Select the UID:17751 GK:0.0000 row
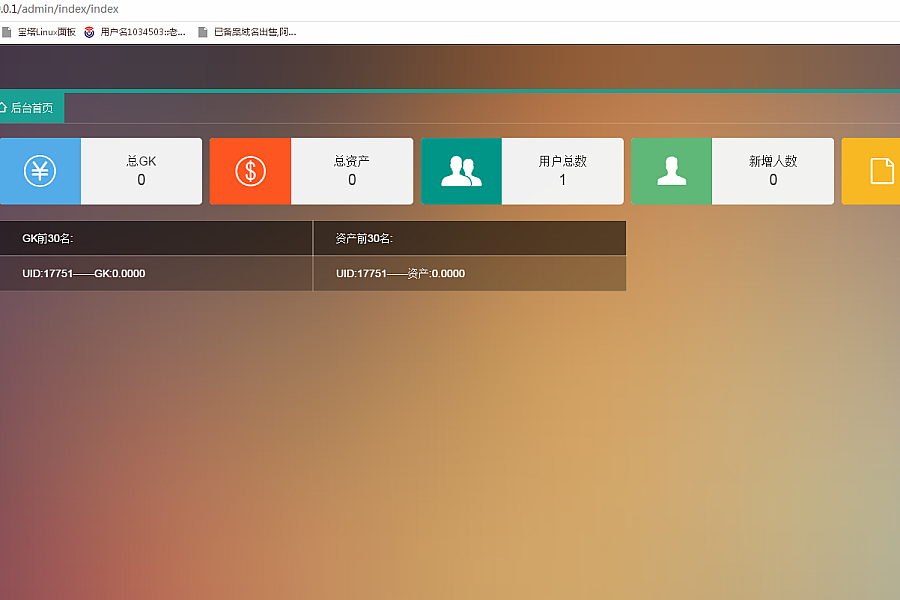This screenshot has height=600, width=900. pyautogui.click(x=84, y=274)
